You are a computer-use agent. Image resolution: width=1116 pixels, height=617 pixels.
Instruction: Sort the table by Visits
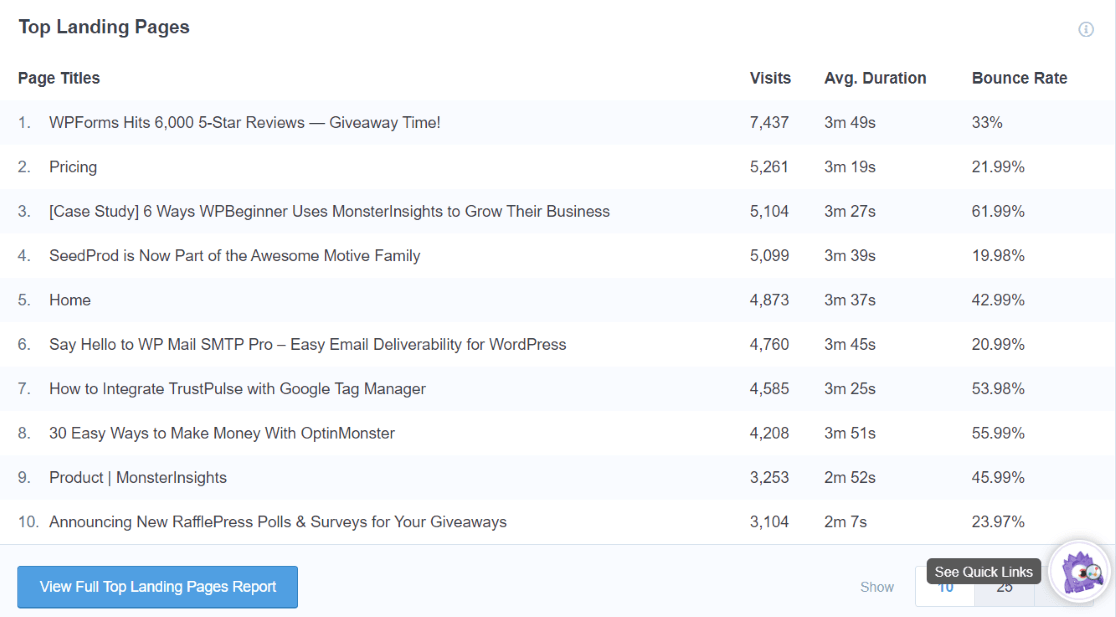[770, 78]
